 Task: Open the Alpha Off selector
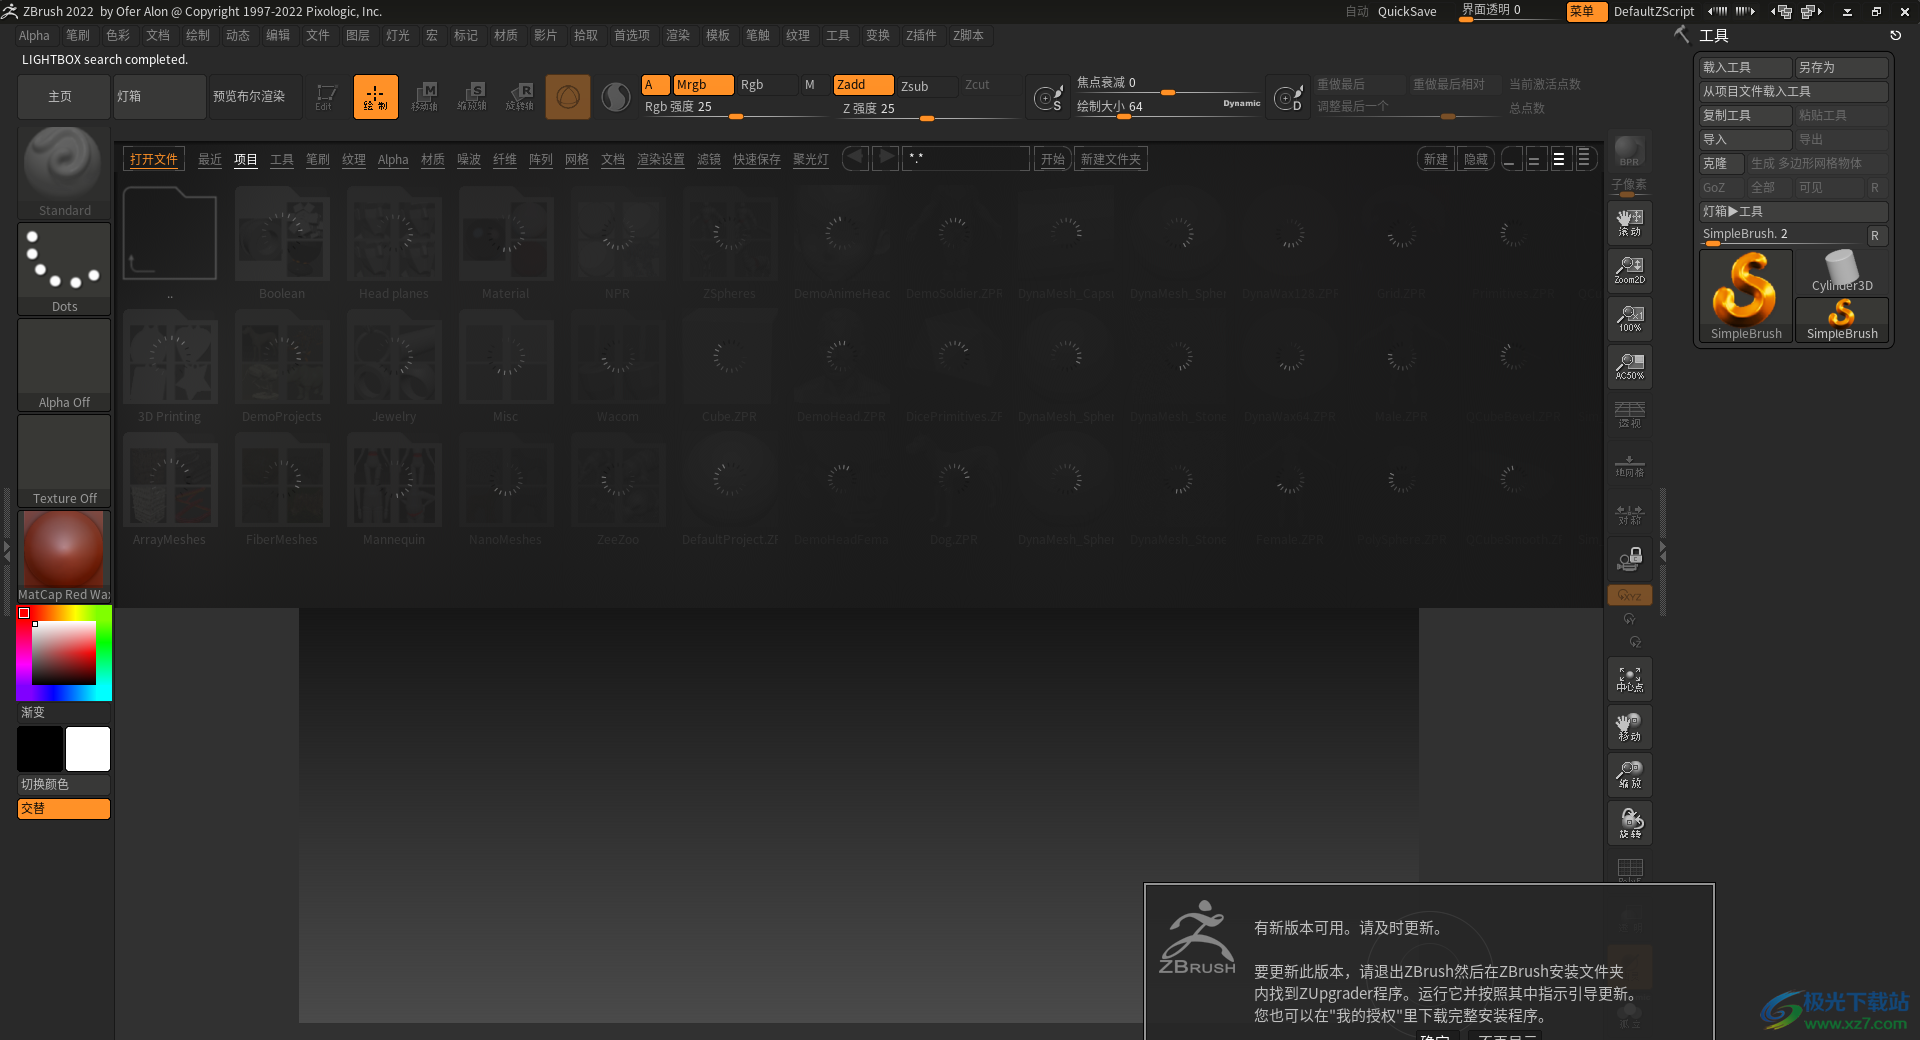tap(64, 364)
